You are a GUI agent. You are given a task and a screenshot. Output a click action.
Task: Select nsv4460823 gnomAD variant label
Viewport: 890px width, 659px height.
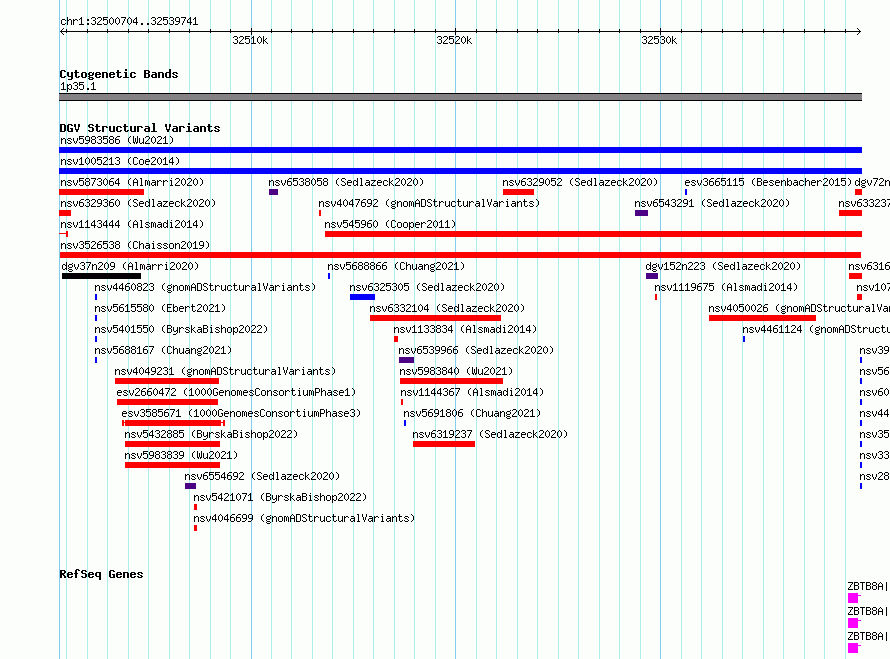(x=205, y=287)
